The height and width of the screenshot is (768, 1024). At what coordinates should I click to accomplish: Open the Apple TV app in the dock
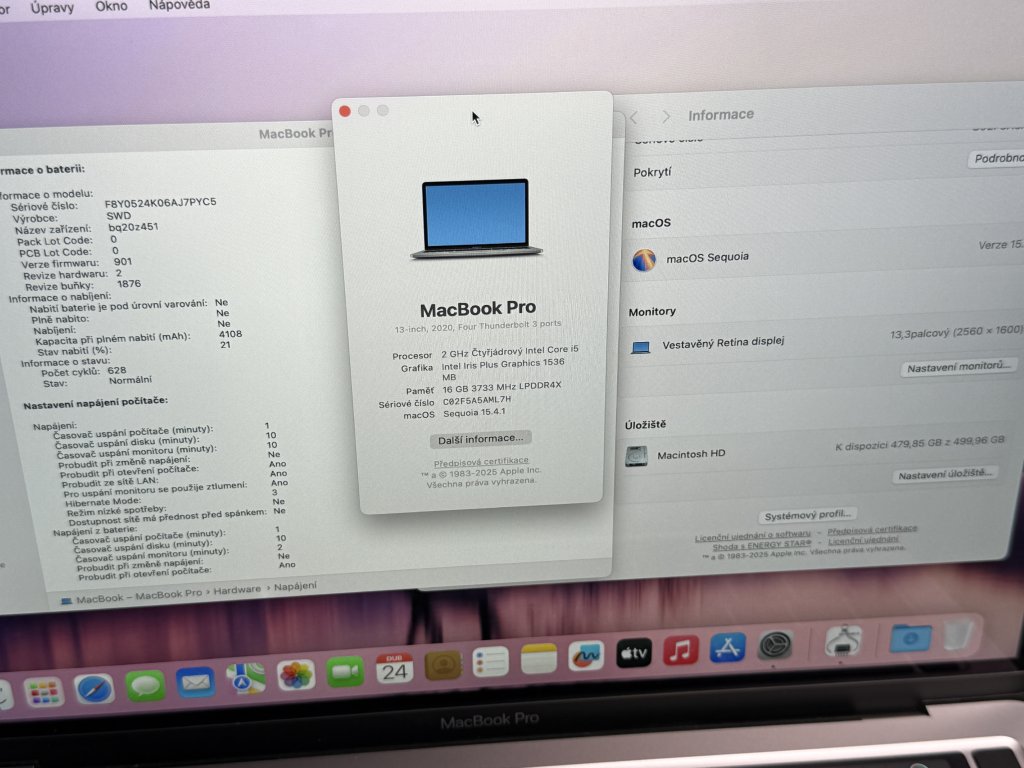pyautogui.click(x=633, y=652)
